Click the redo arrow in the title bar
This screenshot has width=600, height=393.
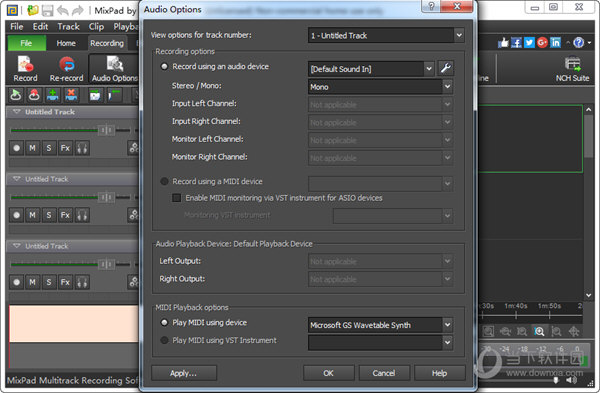point(78,10)
